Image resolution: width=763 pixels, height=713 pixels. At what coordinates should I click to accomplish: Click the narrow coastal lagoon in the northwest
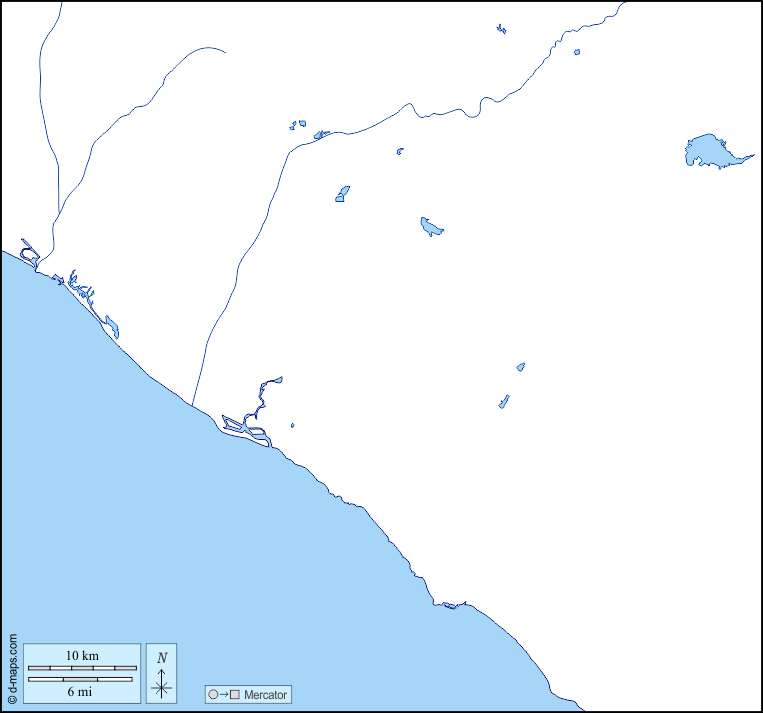[x=111, y=325]
